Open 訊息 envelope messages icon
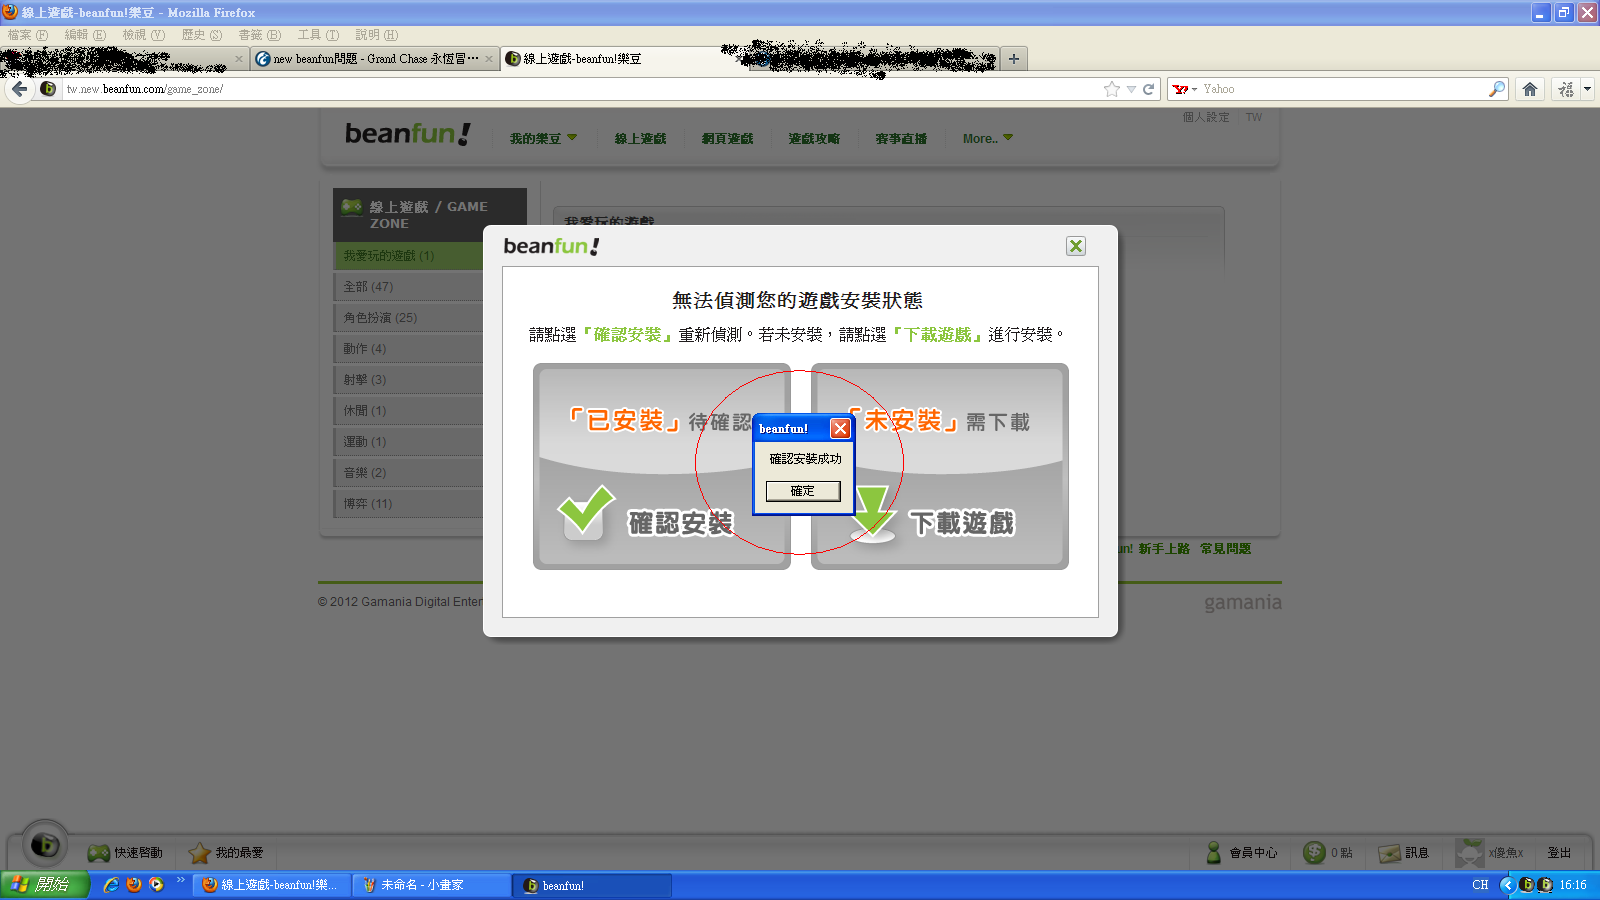The image size is (1600, 900). (x=1389, y=853)
